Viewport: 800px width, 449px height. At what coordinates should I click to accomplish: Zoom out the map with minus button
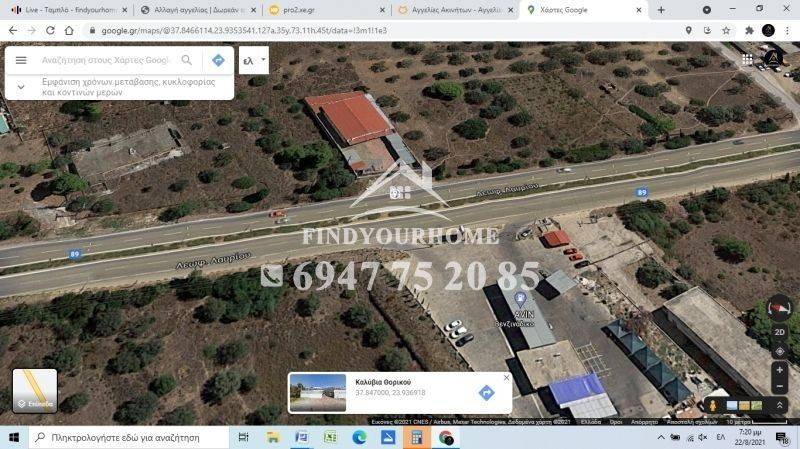point(779,386)
